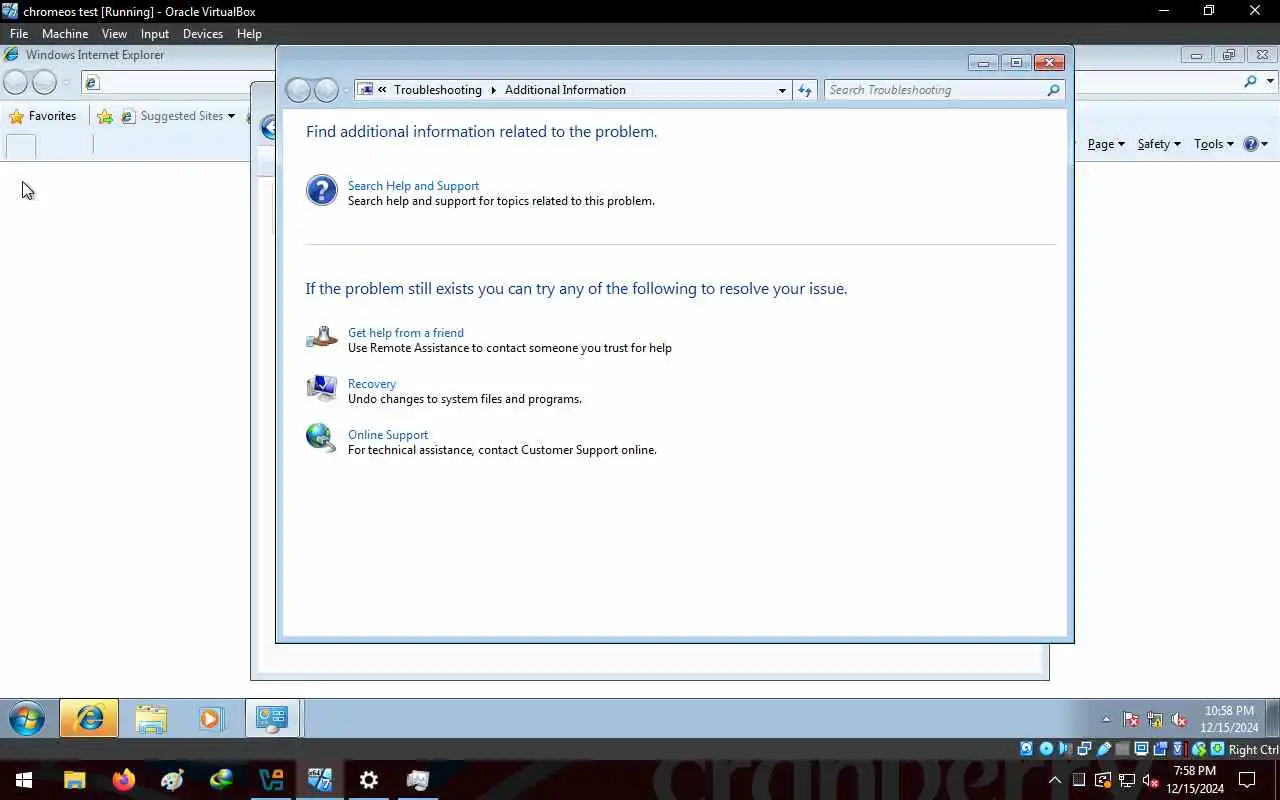Click the Remote Assistance icon beside Get help from a friend
This screenshot has height=800, width=1280.
(x=322, y=338)
